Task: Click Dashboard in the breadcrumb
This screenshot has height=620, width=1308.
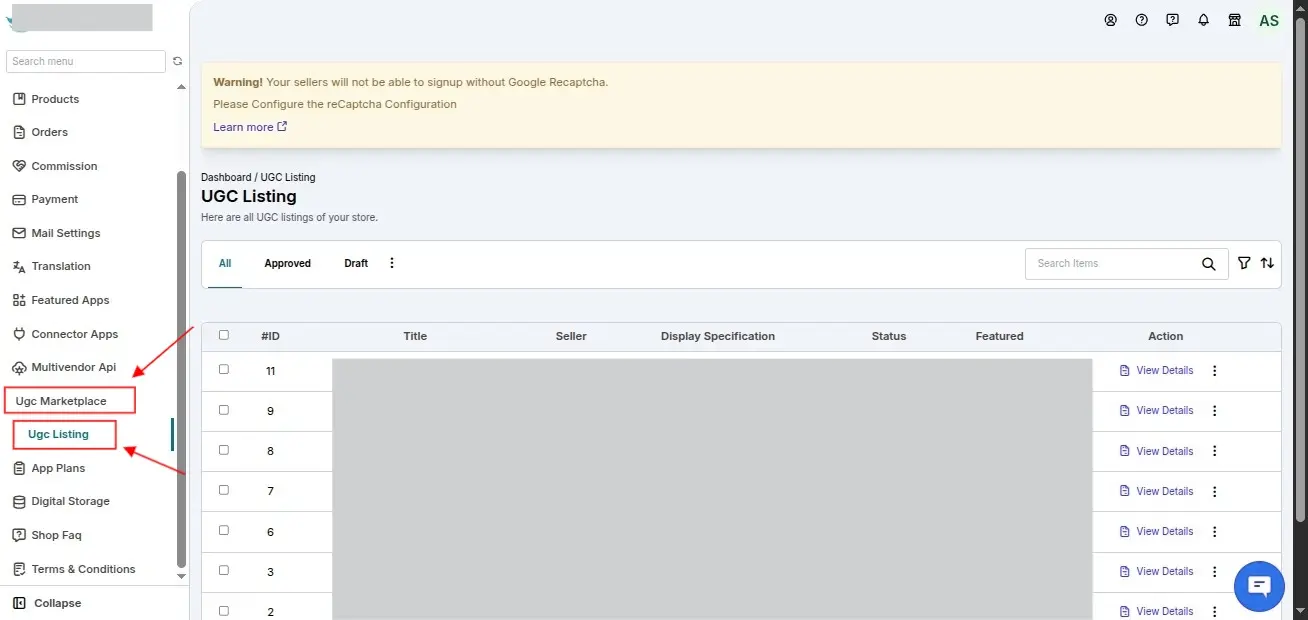Action: click(x=226, y=177)
